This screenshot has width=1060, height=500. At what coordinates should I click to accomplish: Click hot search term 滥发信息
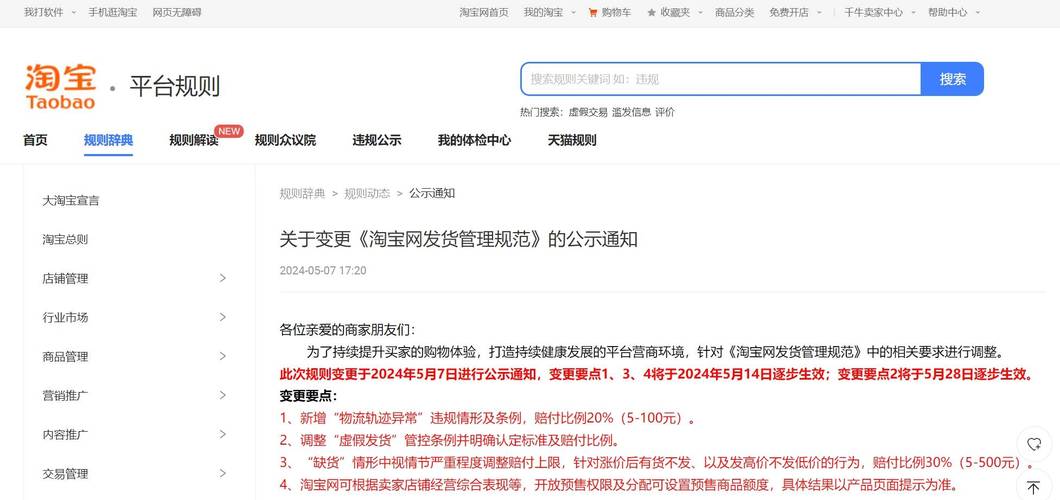(x=631, y=112)
